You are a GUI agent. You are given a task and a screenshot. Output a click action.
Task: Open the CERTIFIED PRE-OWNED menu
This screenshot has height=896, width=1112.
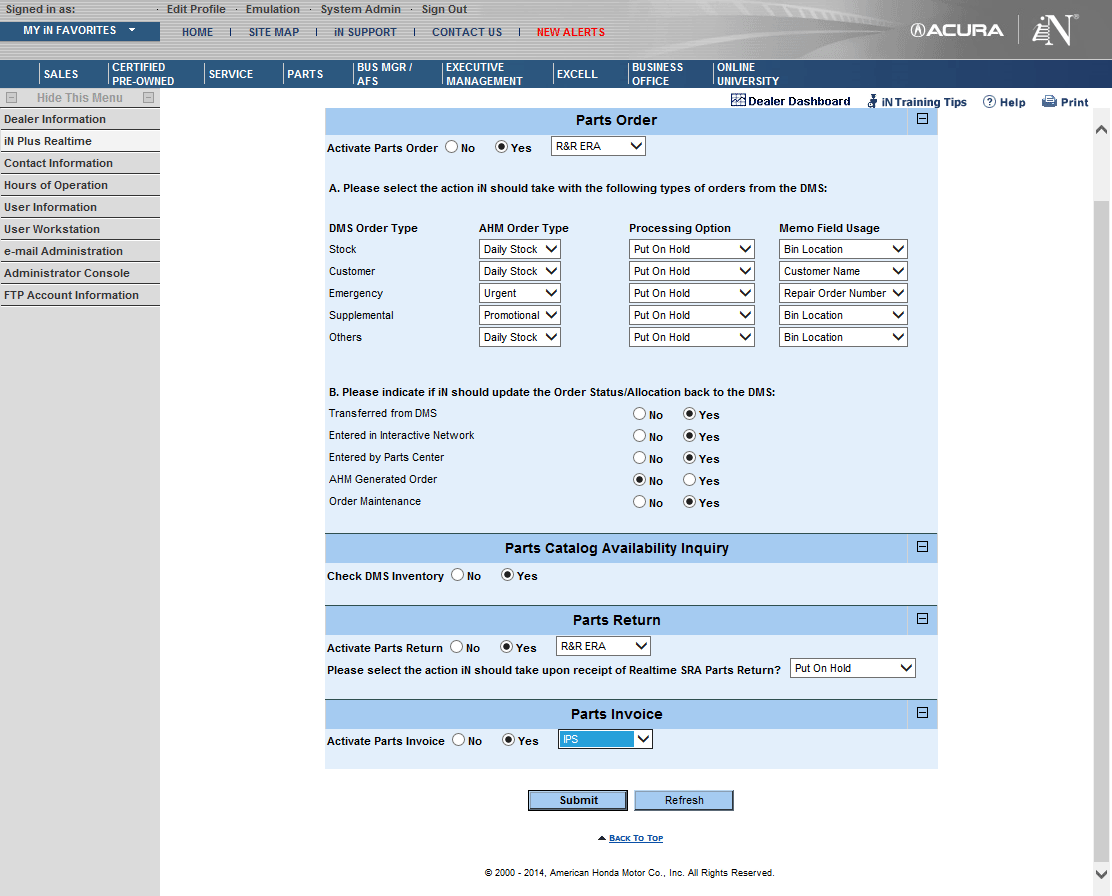pyautogui.click(x=143, y=74)
